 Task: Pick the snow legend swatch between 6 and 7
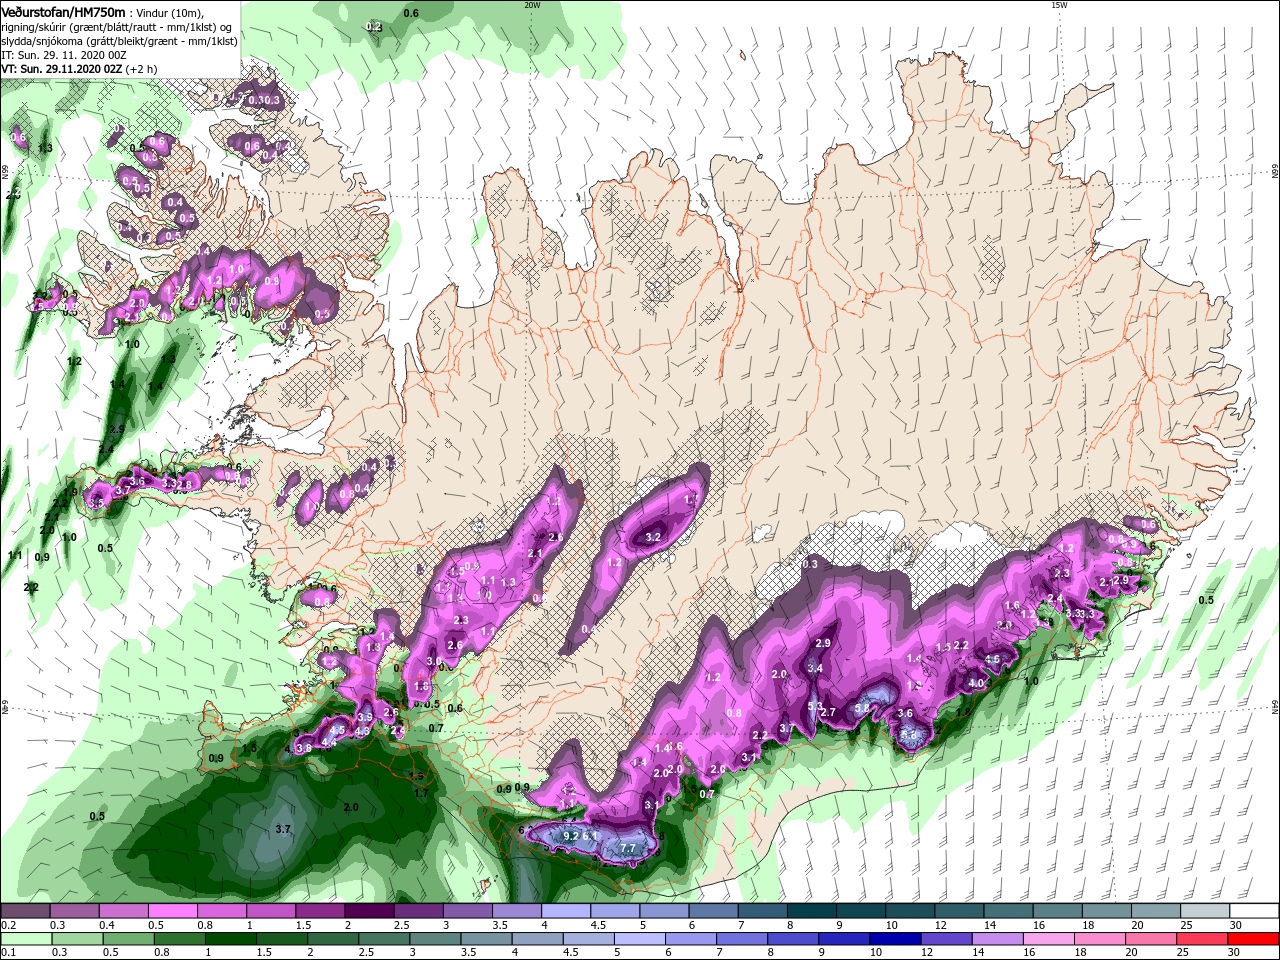tap(714, 911)
